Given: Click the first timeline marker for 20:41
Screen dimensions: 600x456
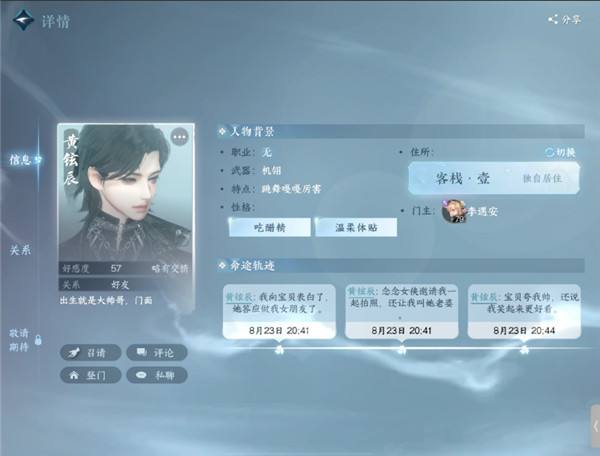Looking at the screenshot, I should [x=280, y=349].
